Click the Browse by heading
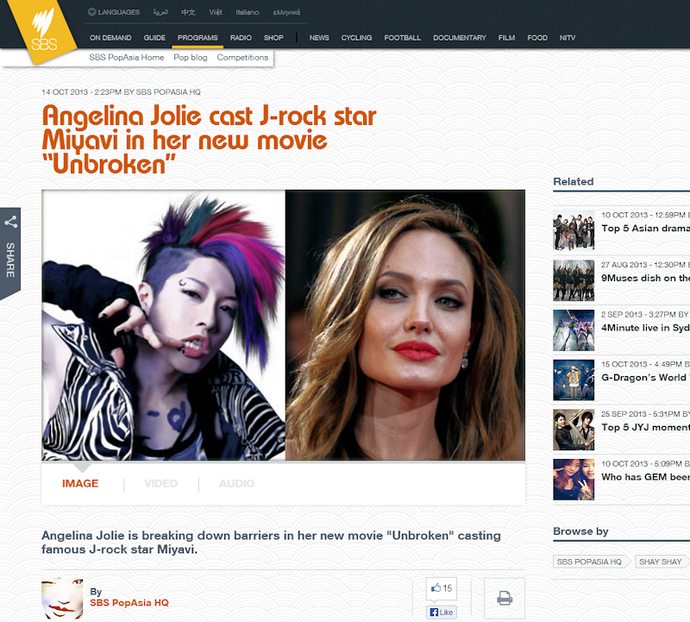The image size is (690, 622). pos(581,531)
